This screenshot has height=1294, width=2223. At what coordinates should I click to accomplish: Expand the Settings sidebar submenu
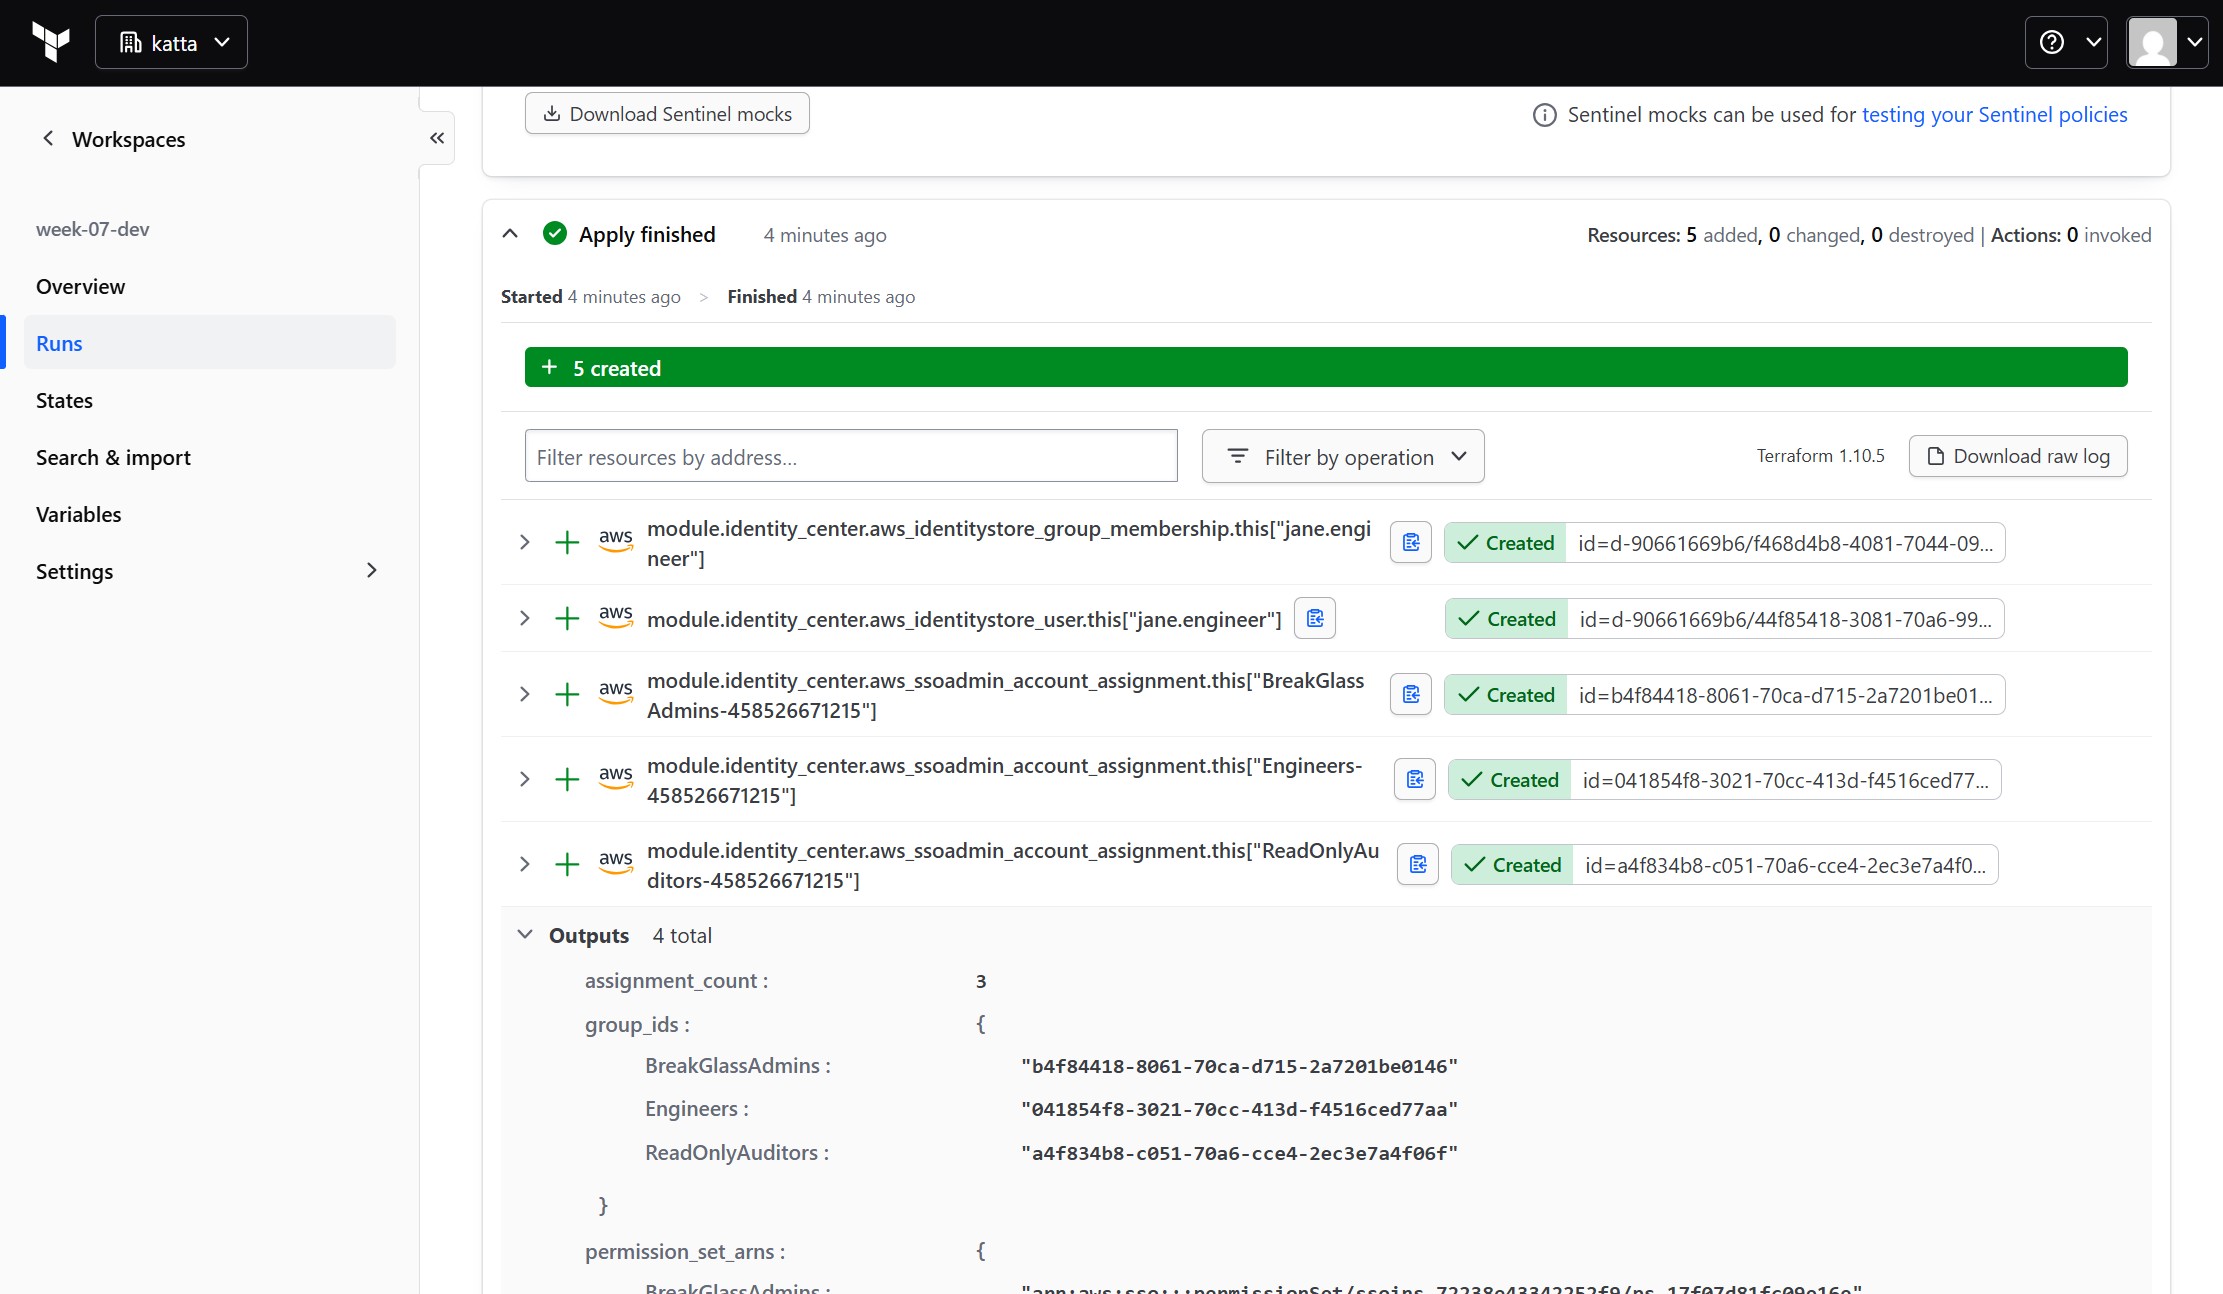(209, 571)
